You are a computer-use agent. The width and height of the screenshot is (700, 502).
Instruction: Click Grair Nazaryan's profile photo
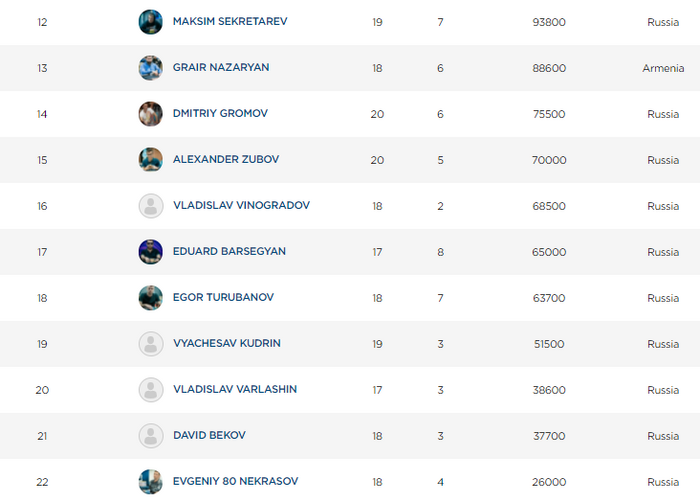pyautogui.click(x=150, y=68)
